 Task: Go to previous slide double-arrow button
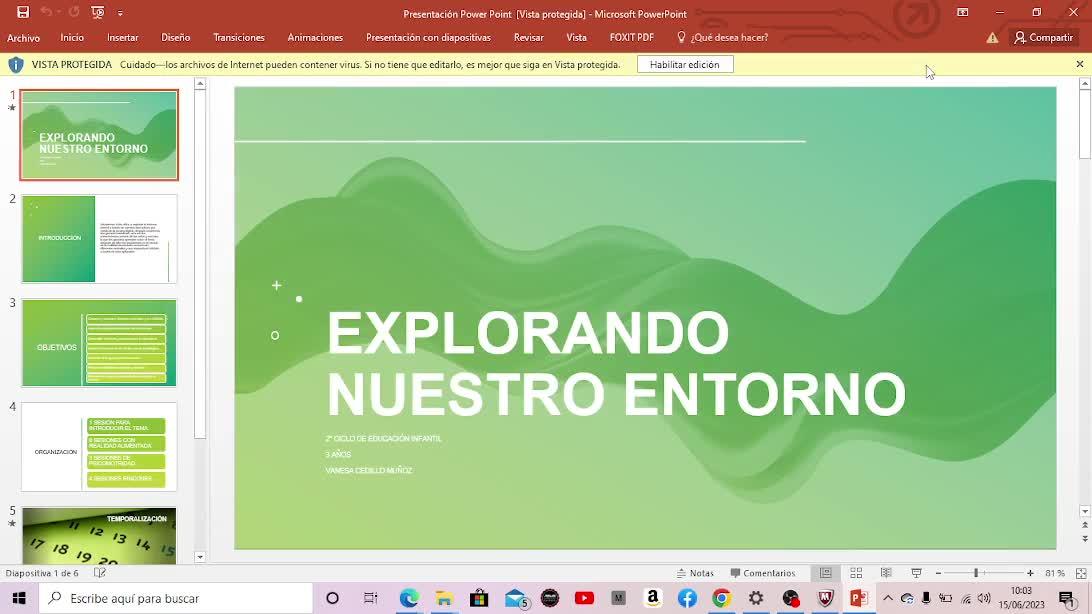point(1084,526)
